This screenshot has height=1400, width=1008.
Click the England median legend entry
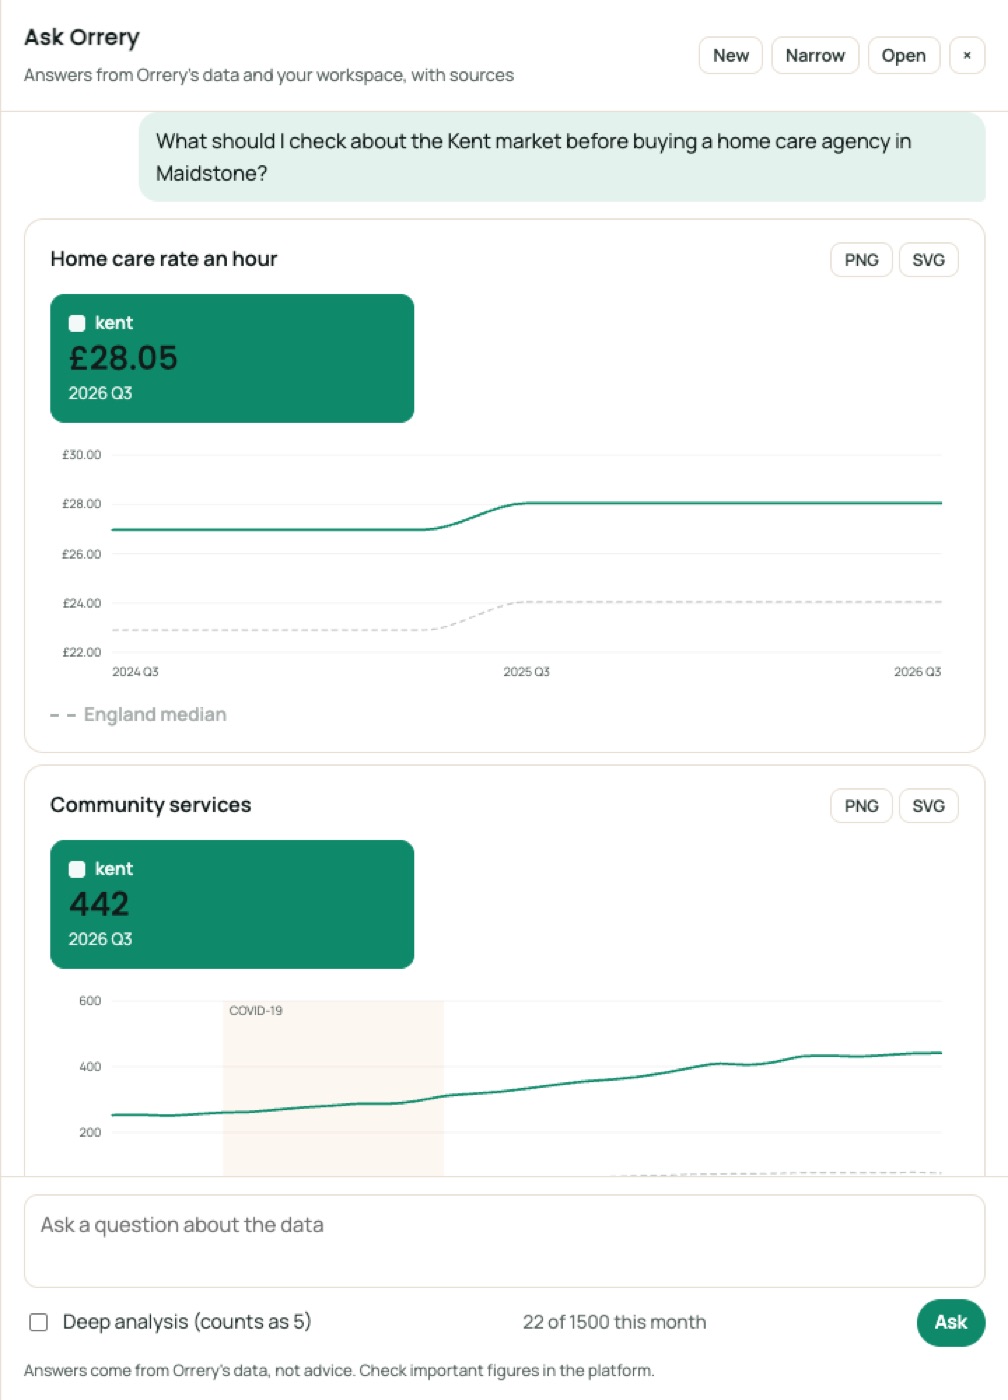139,715
